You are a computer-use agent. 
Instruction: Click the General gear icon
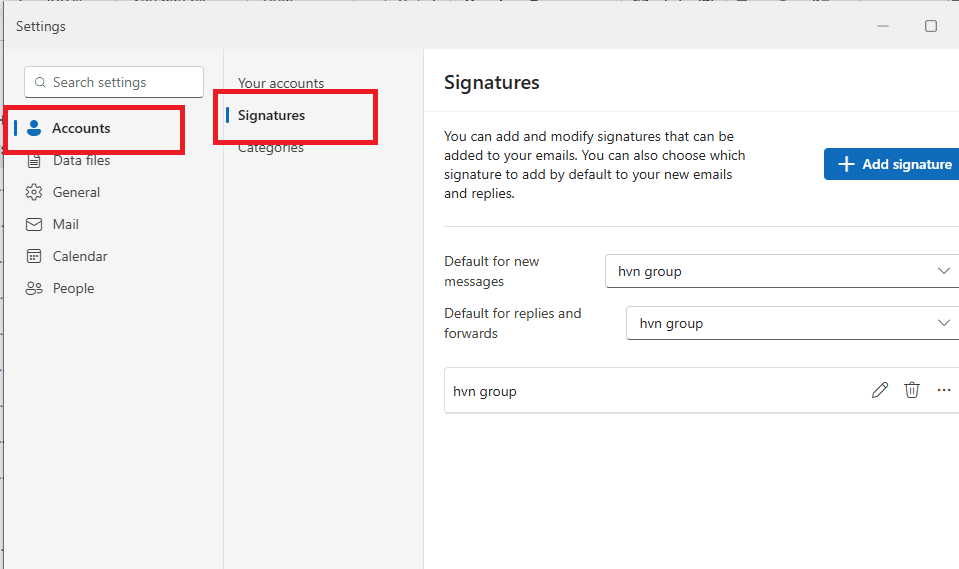[34, 192]
